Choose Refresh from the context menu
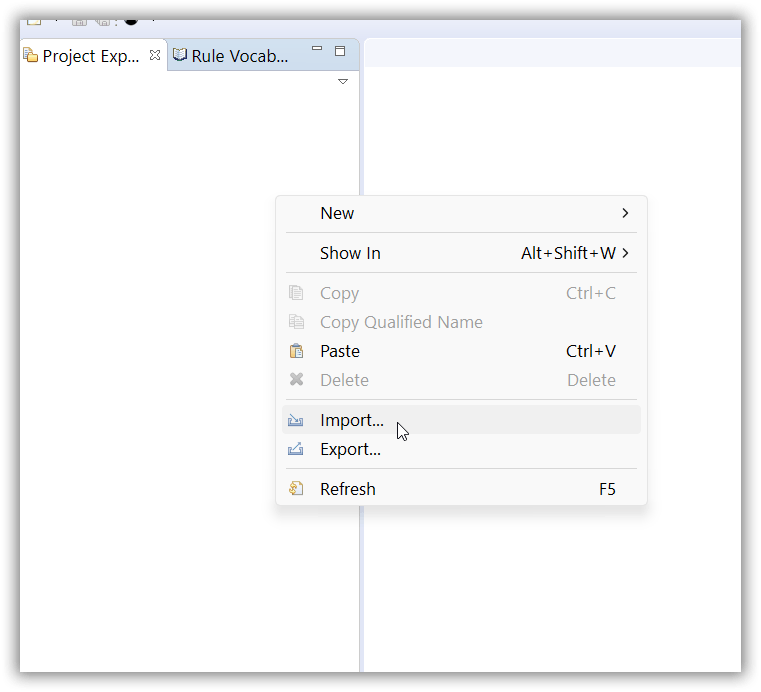 click(x=348, y=489)
